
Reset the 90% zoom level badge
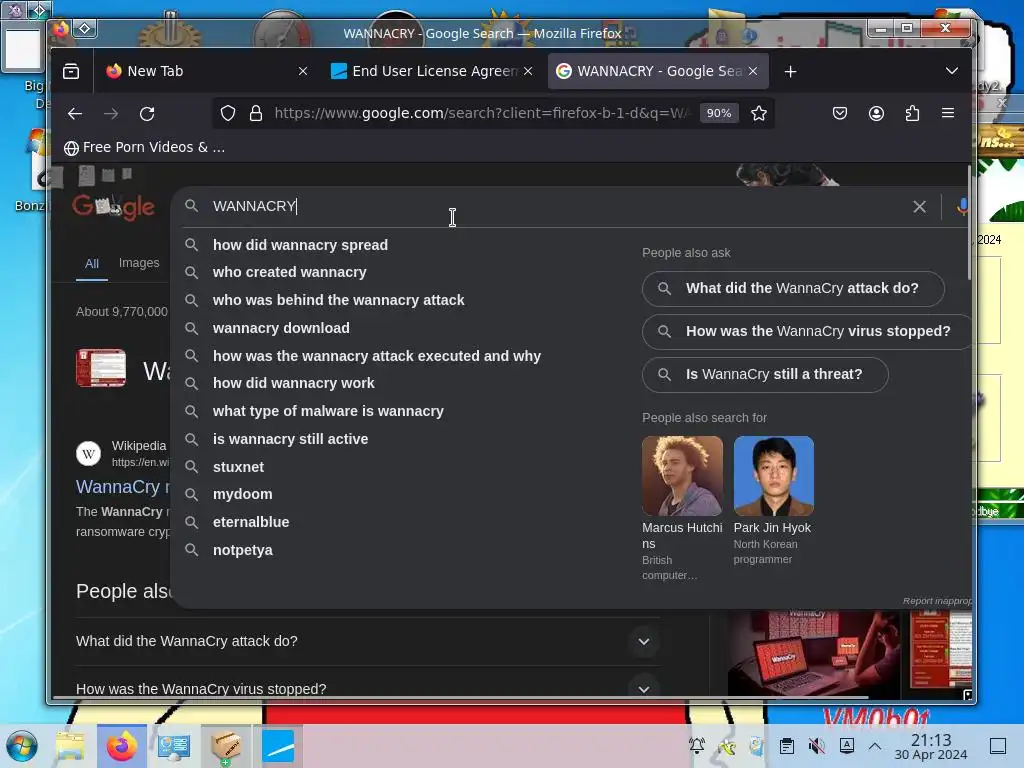[x=719, y=114]
